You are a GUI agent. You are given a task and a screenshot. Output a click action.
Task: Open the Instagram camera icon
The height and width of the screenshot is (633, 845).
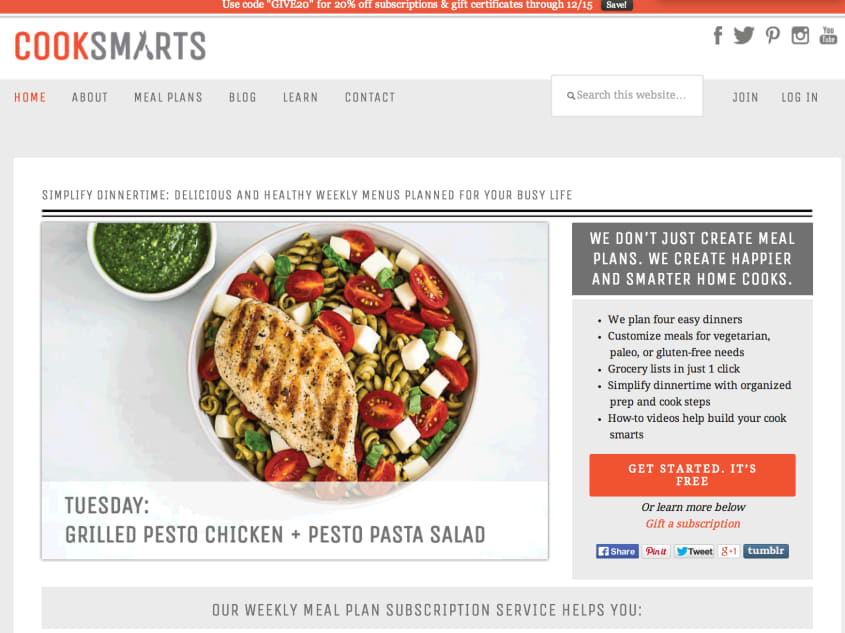(x=800, y=36)
